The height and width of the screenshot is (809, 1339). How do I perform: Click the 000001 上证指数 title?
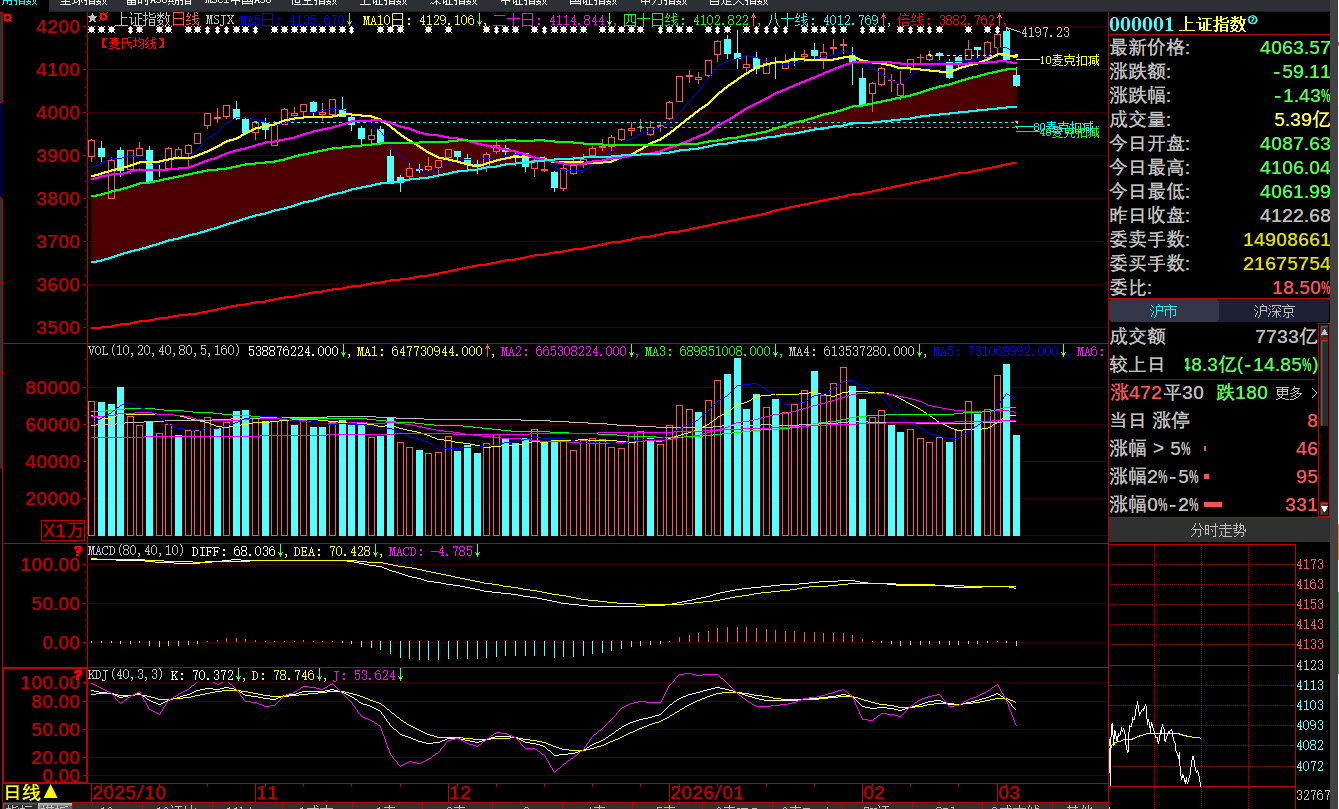pyautogui.click(x=1177, y=23)
